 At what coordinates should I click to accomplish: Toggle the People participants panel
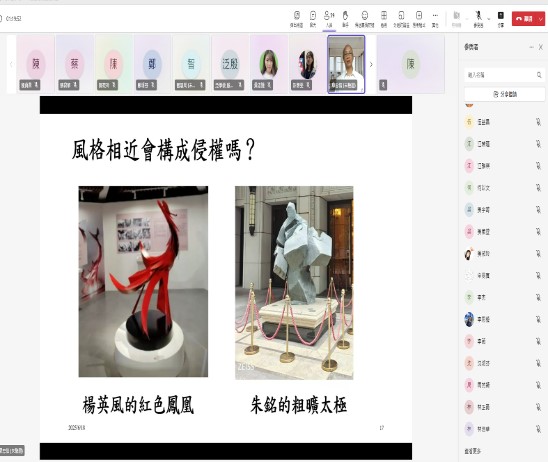tap(329, 19)
